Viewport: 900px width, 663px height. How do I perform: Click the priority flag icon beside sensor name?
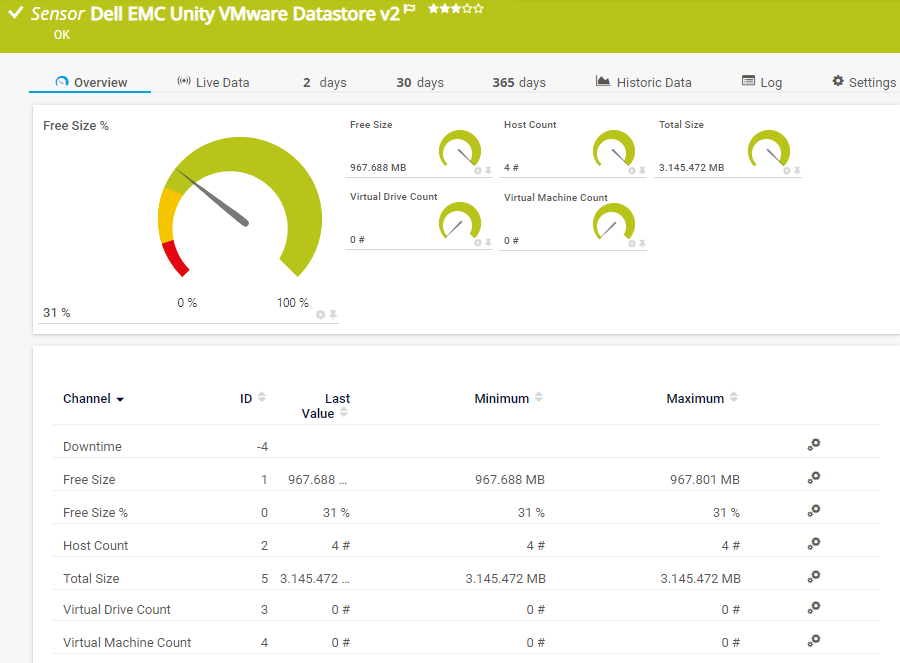pos(409,10)
